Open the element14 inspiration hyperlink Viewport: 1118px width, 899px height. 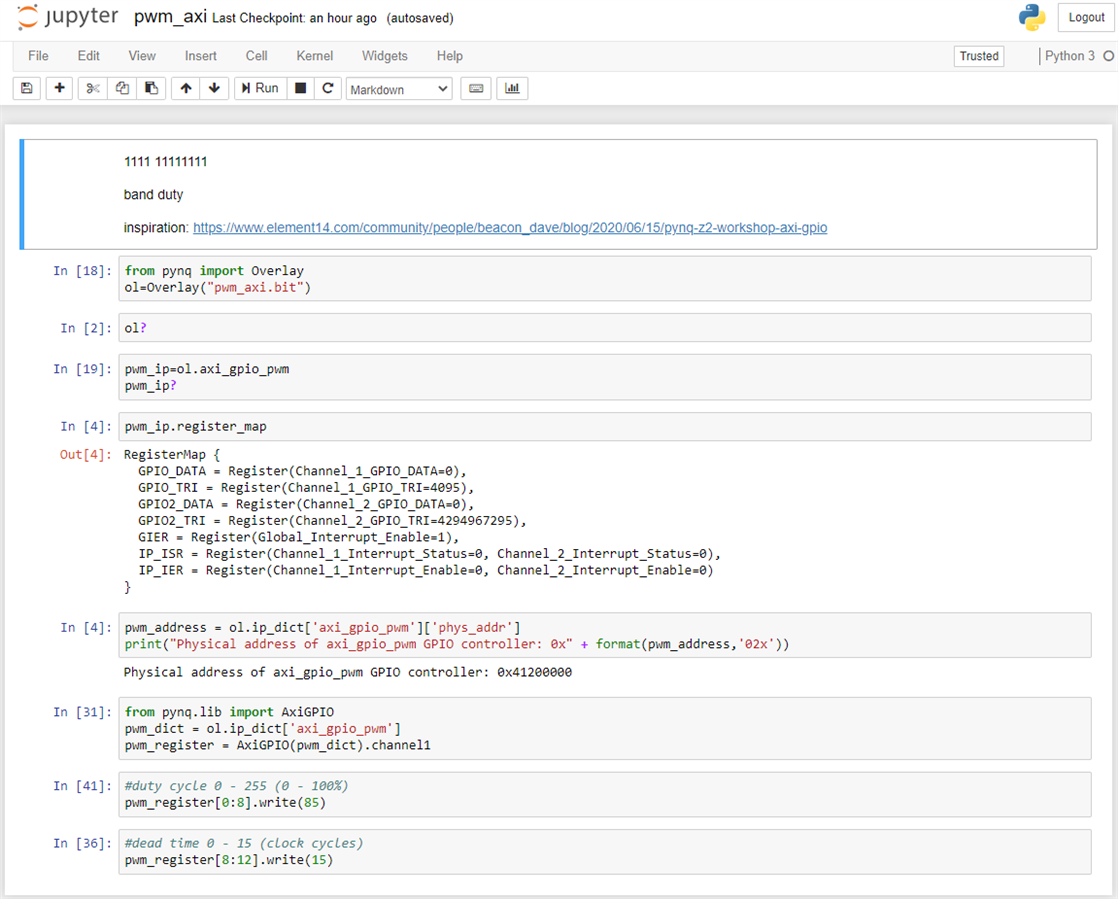click(510, 228)
